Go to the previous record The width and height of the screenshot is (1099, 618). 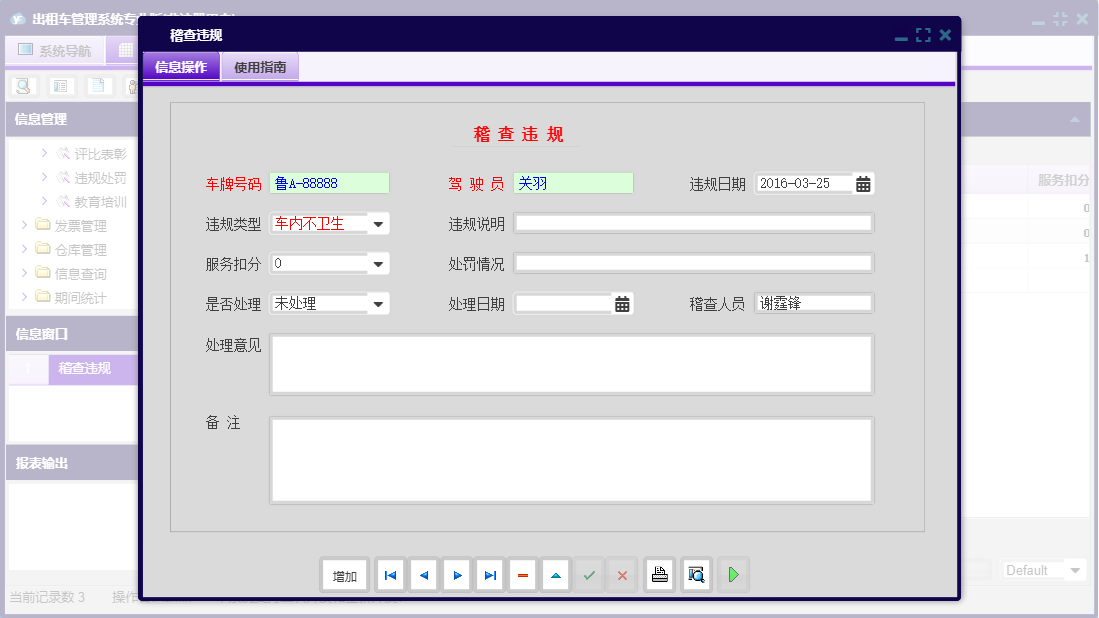(x=423, y=575)
